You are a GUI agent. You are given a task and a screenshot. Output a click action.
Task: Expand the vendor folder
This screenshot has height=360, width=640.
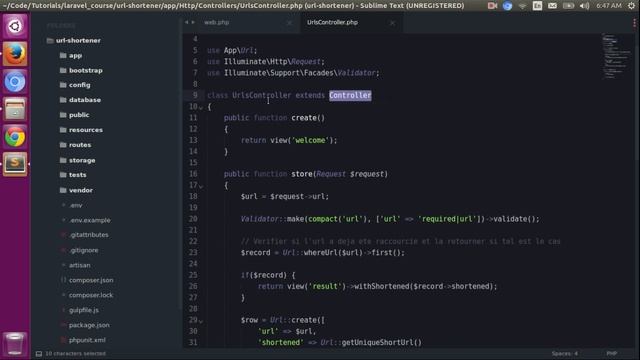click(76, 190)
